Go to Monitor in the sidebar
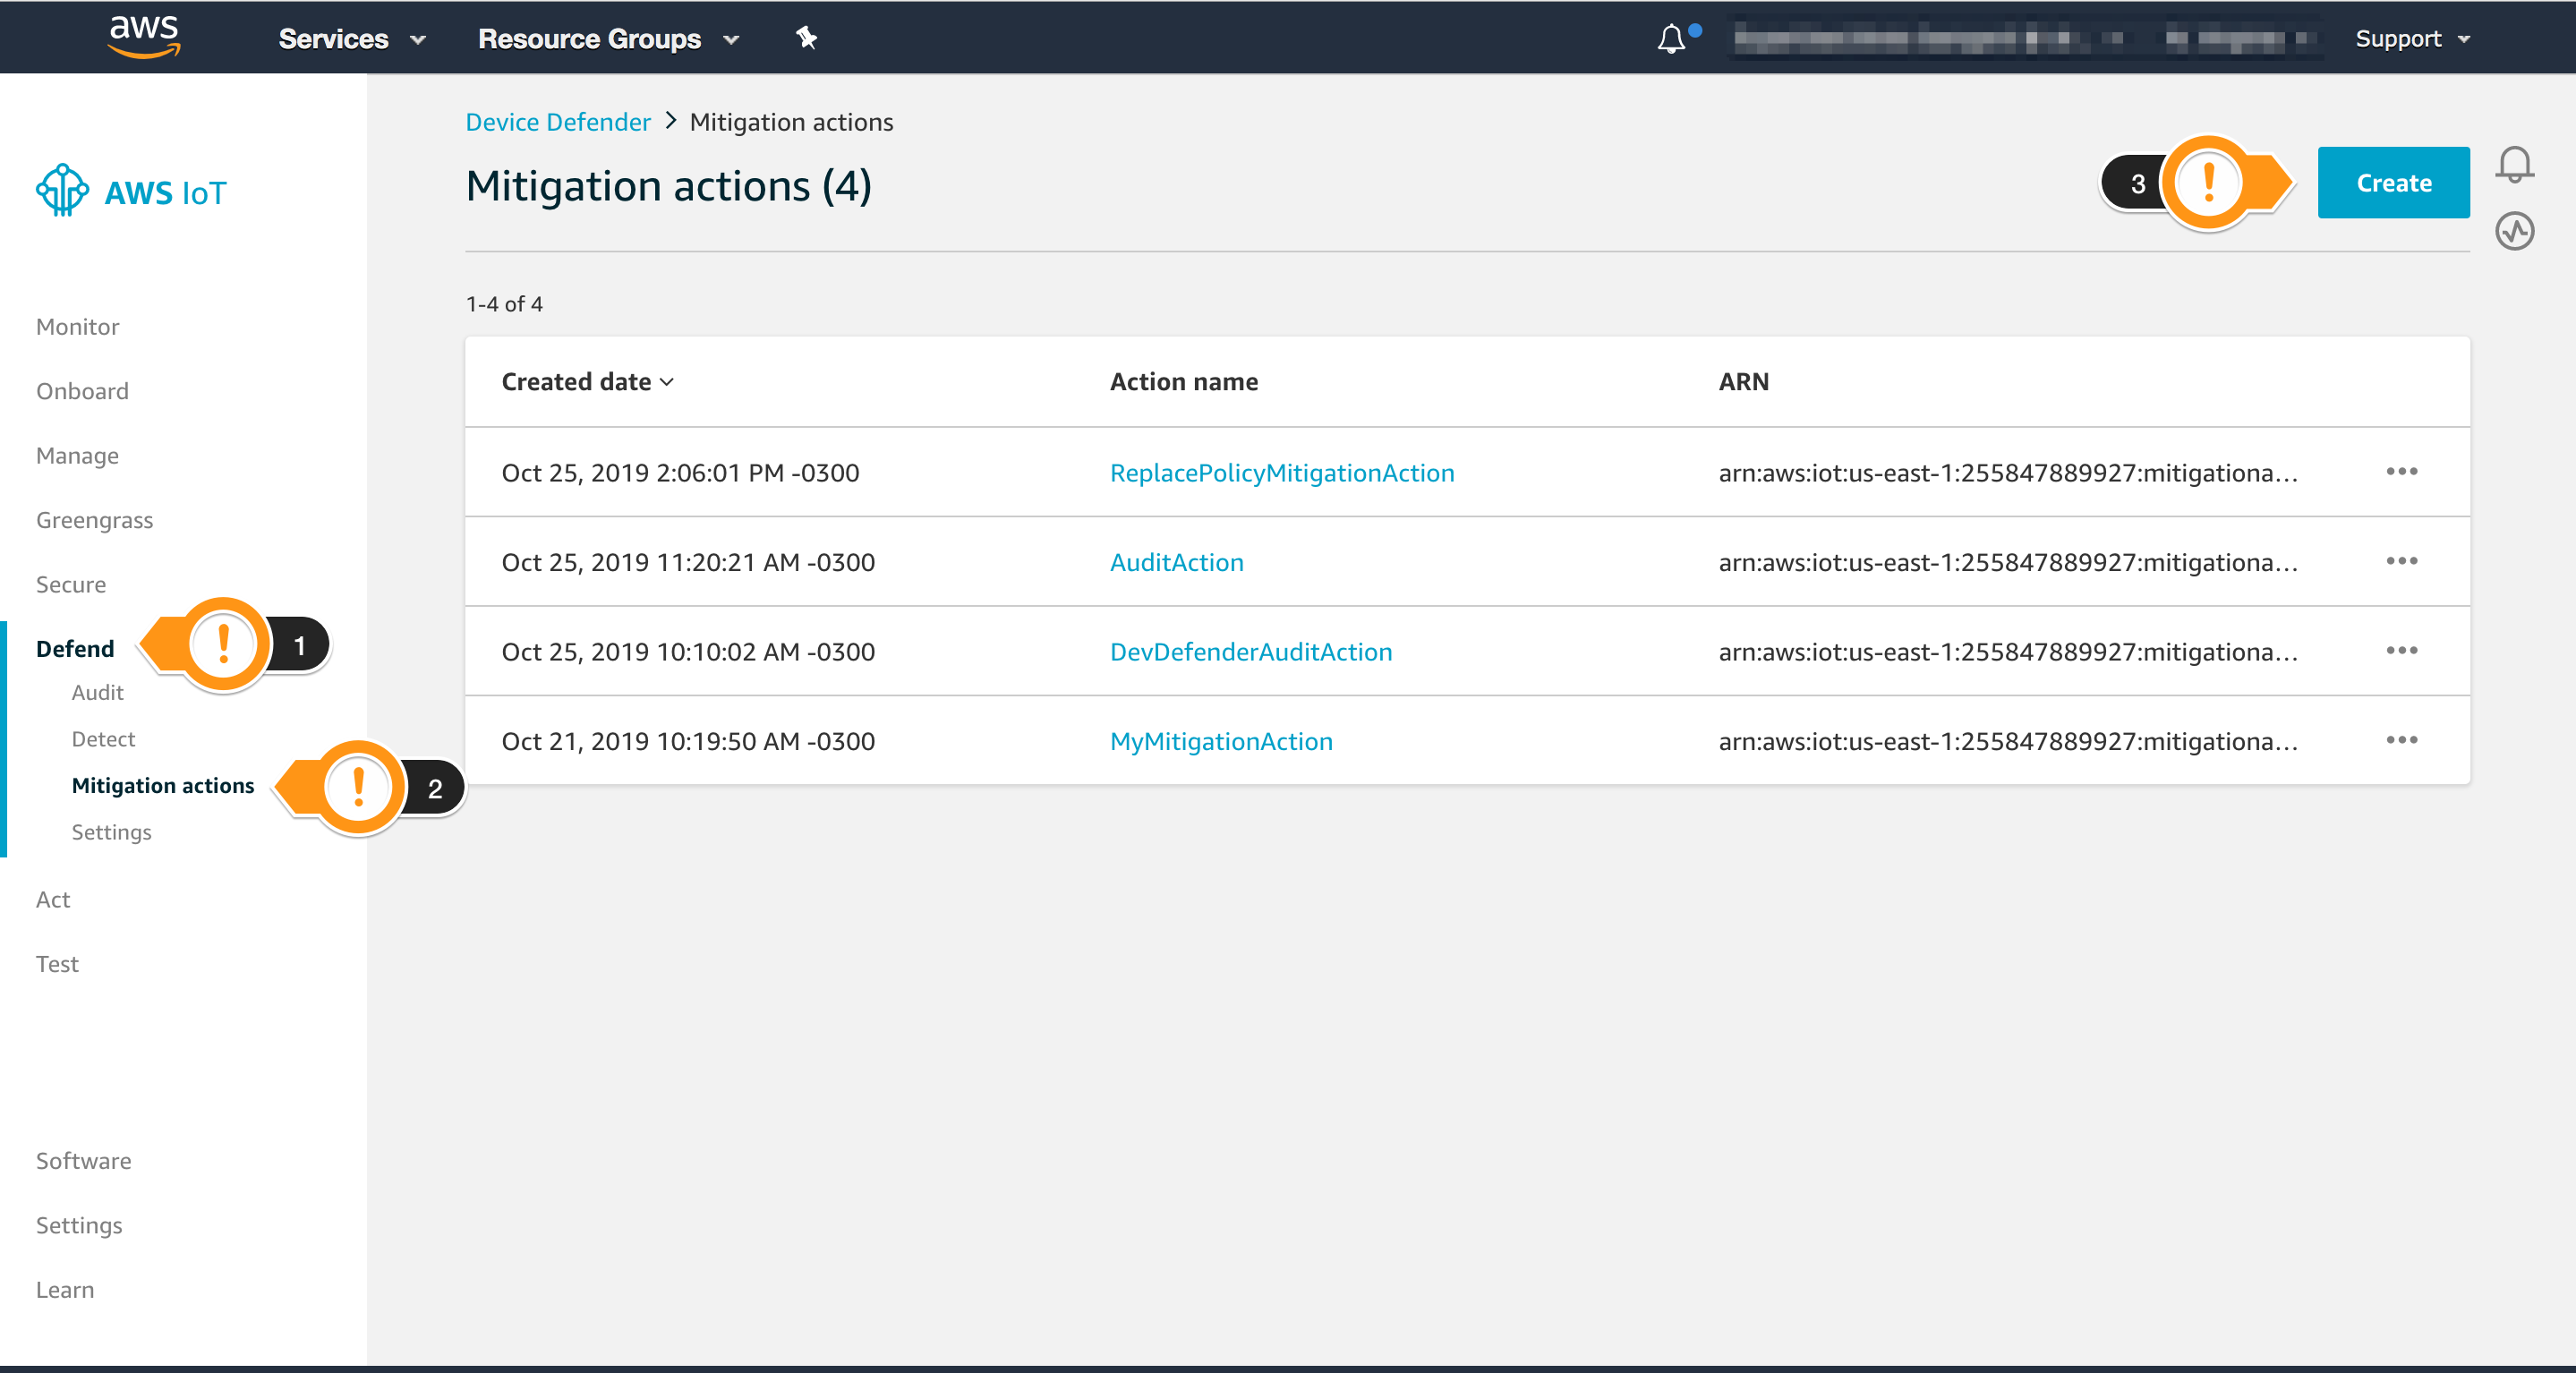Image resolution: width=2576 pixels, height=1373 pixels. coord(77,327)
